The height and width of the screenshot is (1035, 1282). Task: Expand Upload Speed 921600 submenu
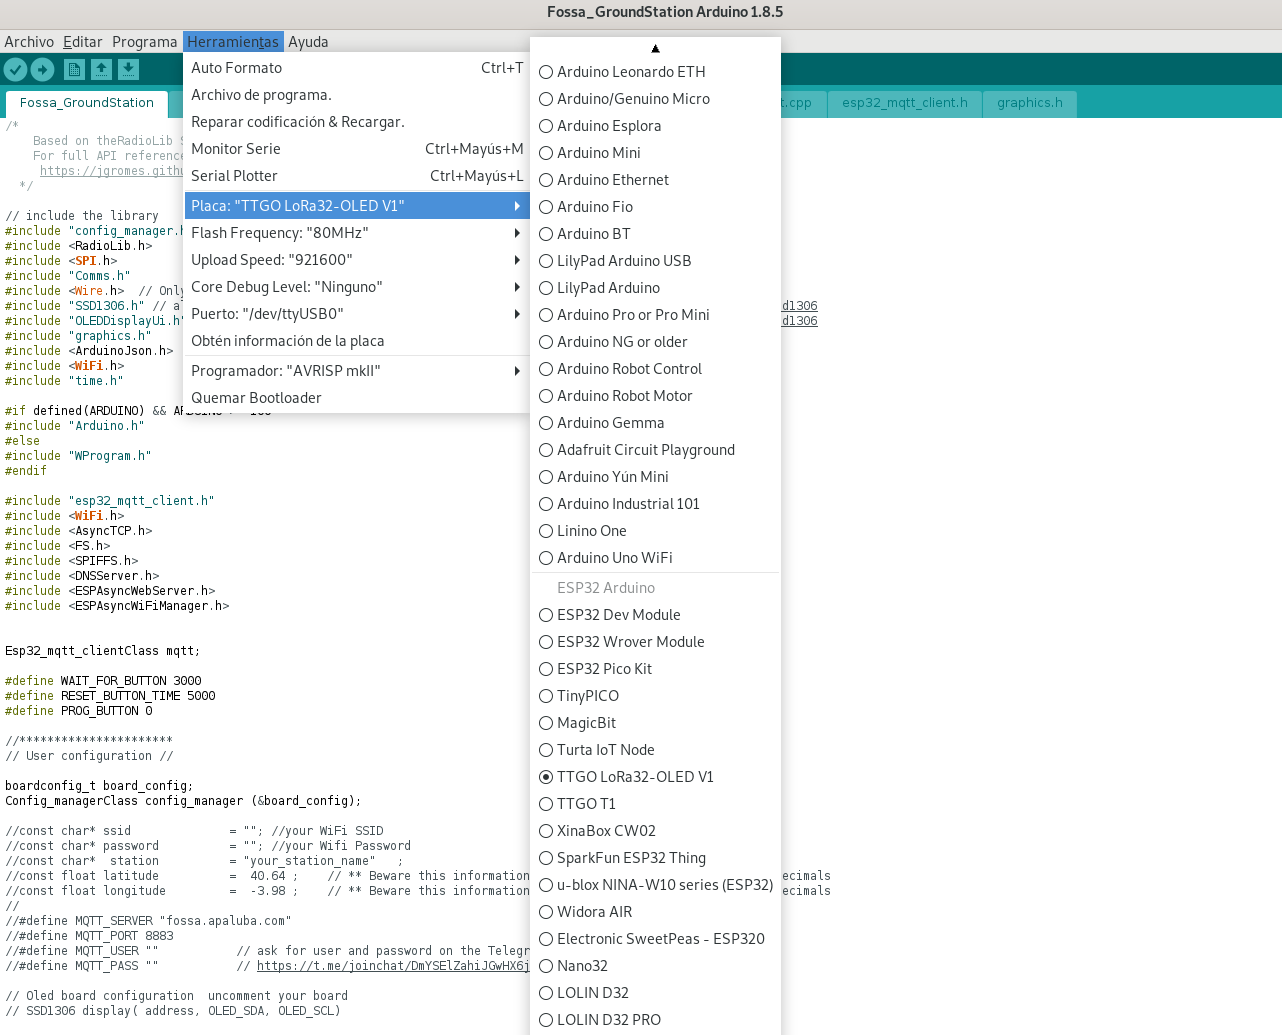pyautogui.click(x=356, y=260)
